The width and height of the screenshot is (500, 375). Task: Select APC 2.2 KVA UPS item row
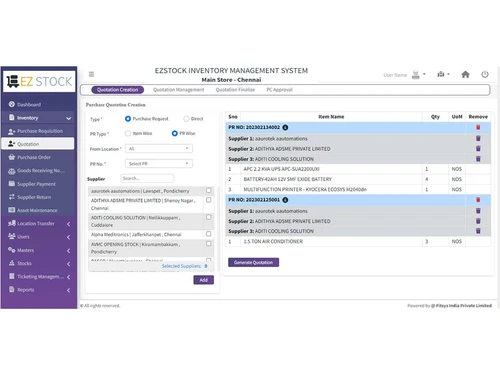tap(358, 169)
